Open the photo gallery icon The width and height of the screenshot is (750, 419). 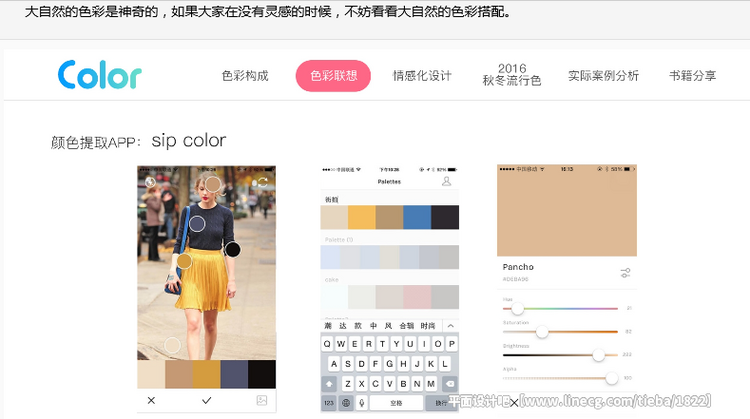(262, 400)
